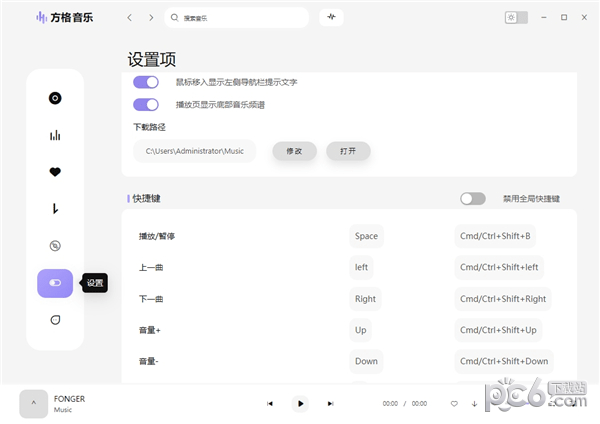Edit Cmd/Ctrl+Shift+left global shortcut
Screen dimensions: 600x424
coord(499,267)
